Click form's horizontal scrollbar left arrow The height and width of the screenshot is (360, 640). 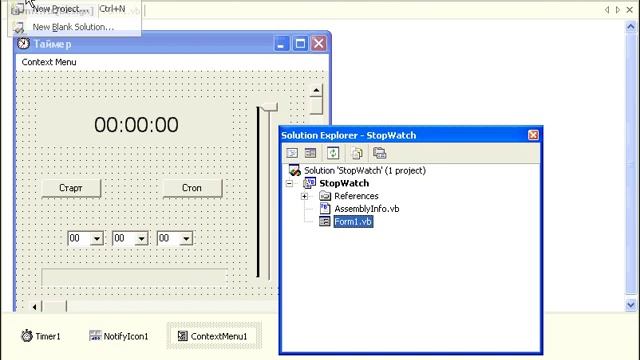coord(34,306)
